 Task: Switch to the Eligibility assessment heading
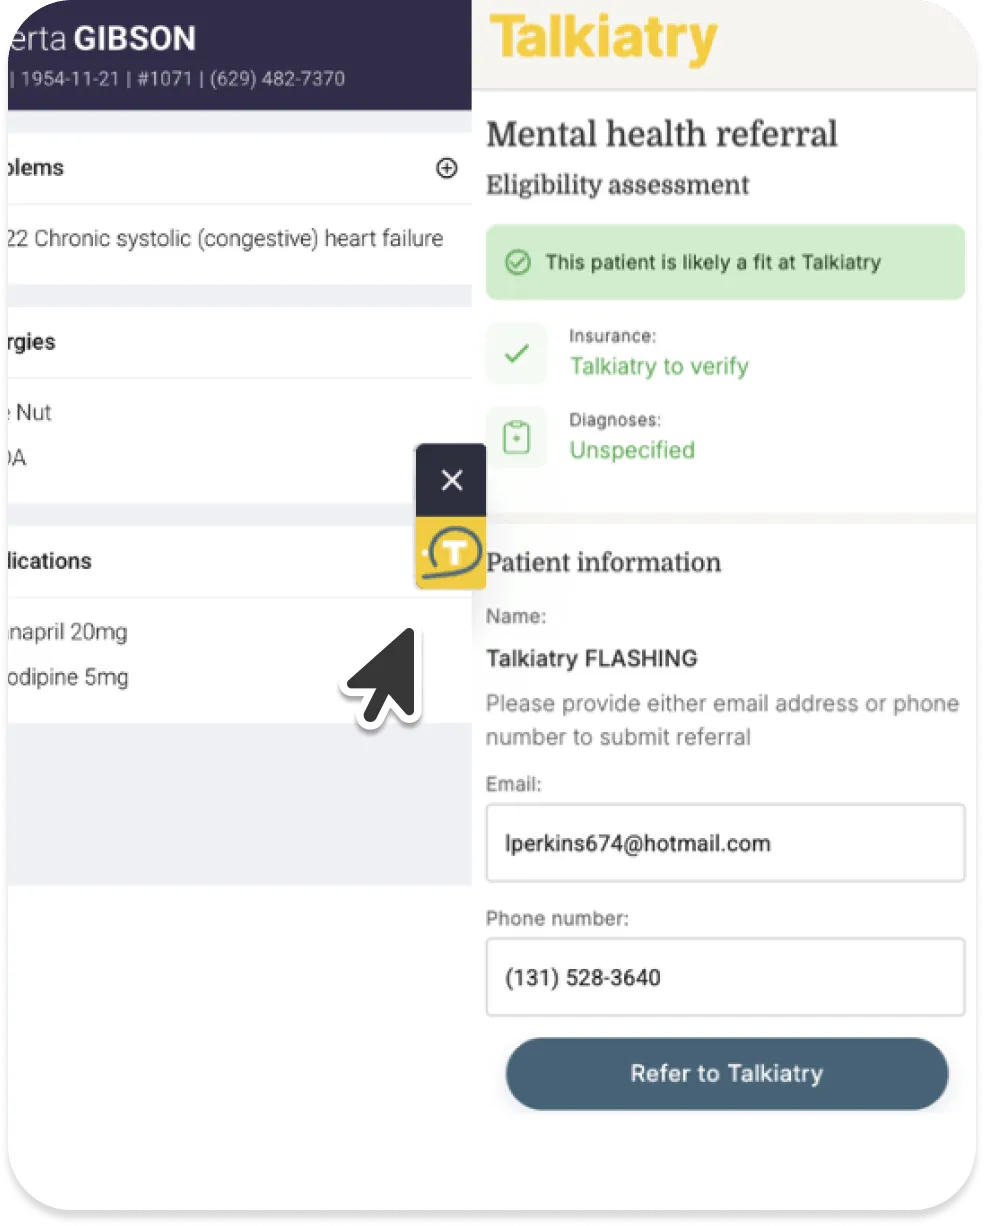coord(617,185)
